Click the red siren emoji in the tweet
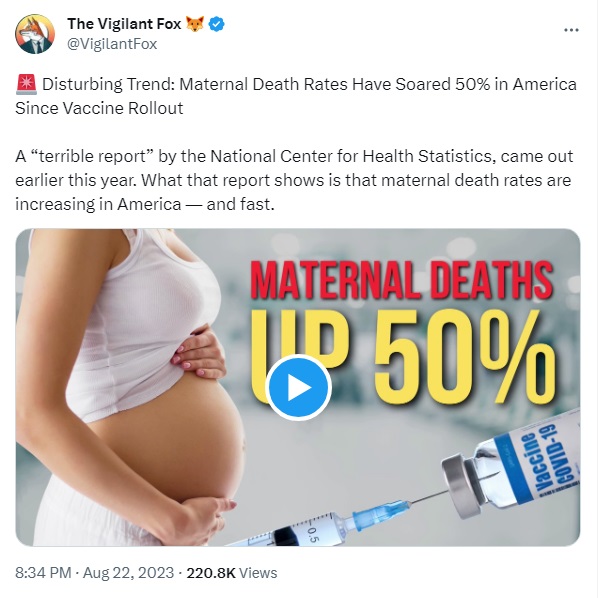Screen dimensions: 599x598 (26, 84)
